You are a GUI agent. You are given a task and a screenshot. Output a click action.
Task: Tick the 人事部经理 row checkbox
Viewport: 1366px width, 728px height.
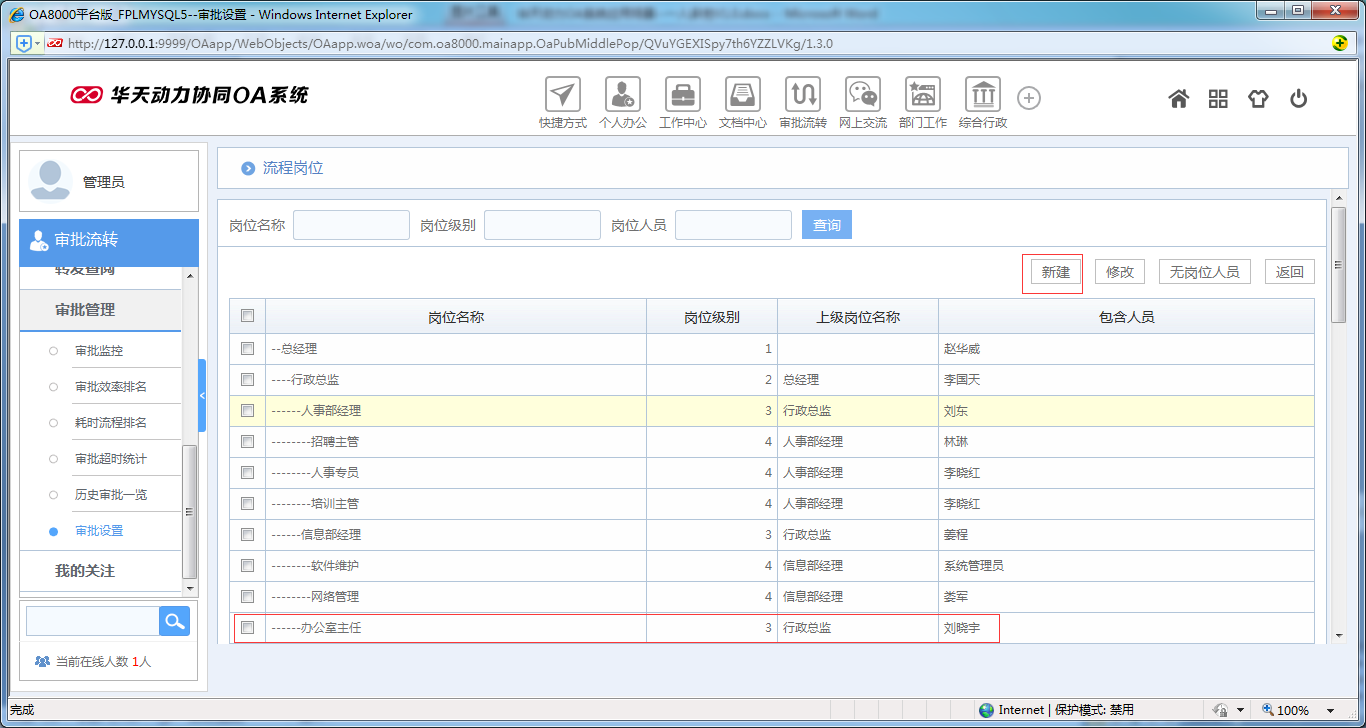(248, 411)
